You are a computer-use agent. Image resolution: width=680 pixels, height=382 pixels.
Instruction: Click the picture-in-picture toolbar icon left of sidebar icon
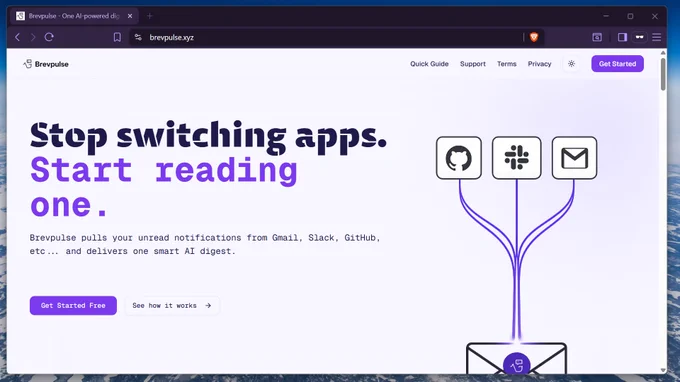pos(597,37)
